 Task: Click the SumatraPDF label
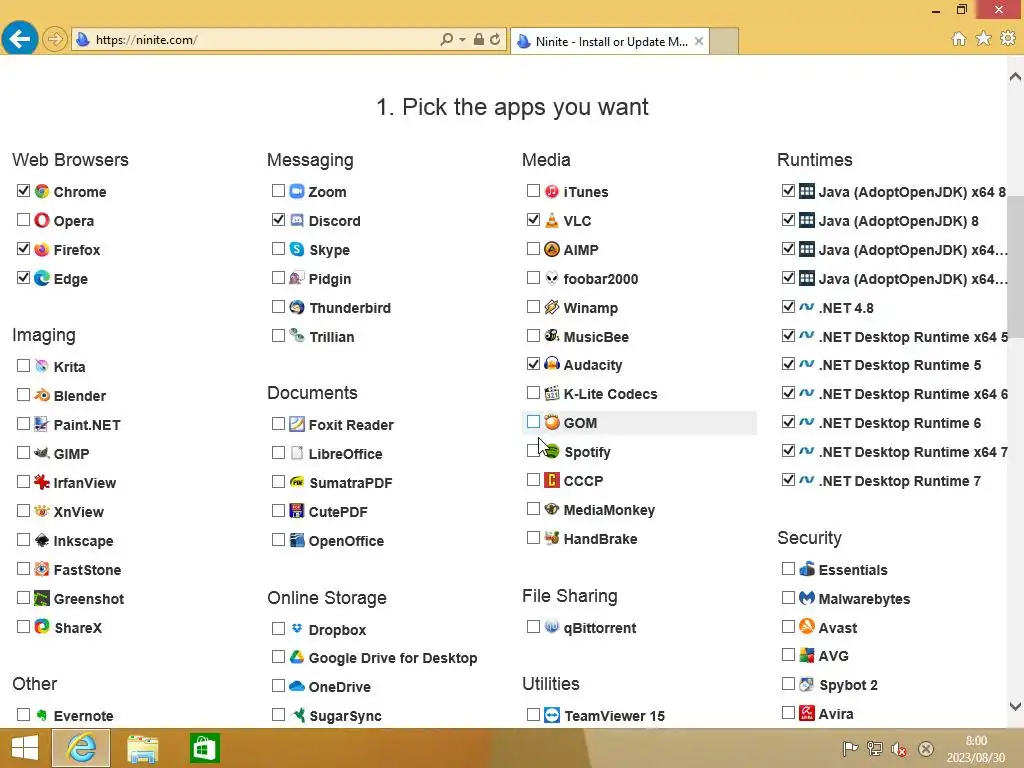click(351, 483)
